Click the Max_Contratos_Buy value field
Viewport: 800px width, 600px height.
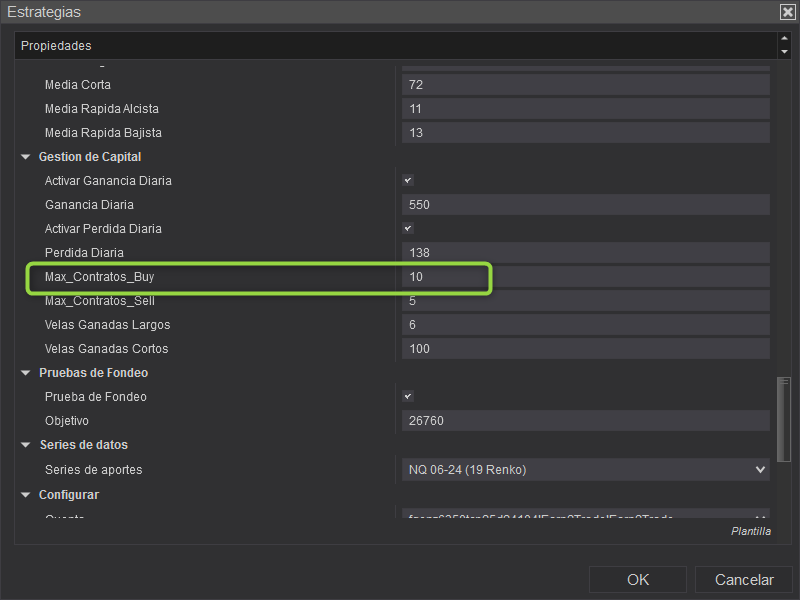pyautogui.click(x=585, y=277)
